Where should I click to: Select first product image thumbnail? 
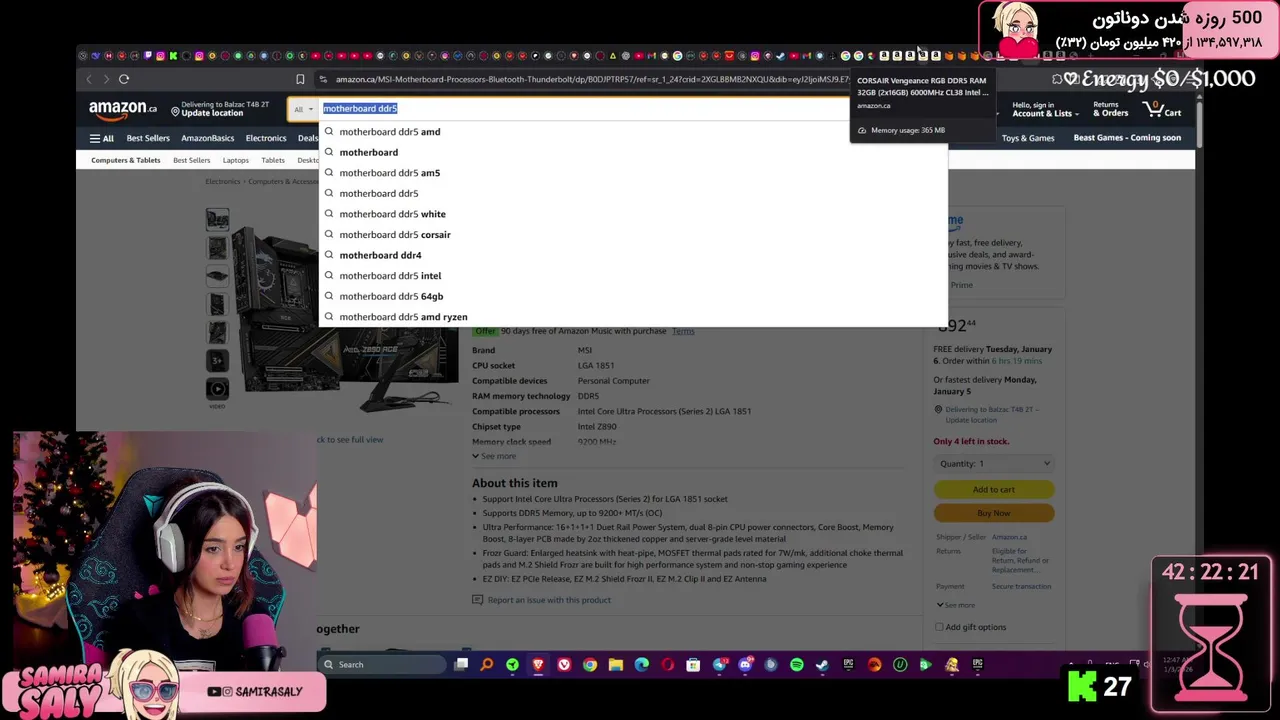tap(217, 219)
